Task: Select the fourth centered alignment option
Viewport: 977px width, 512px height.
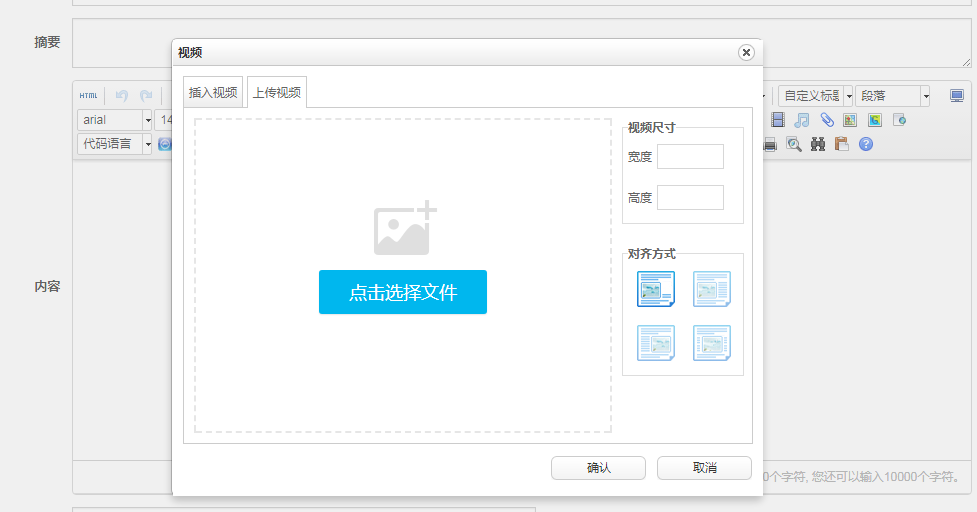Action: (x=712, y=343)
